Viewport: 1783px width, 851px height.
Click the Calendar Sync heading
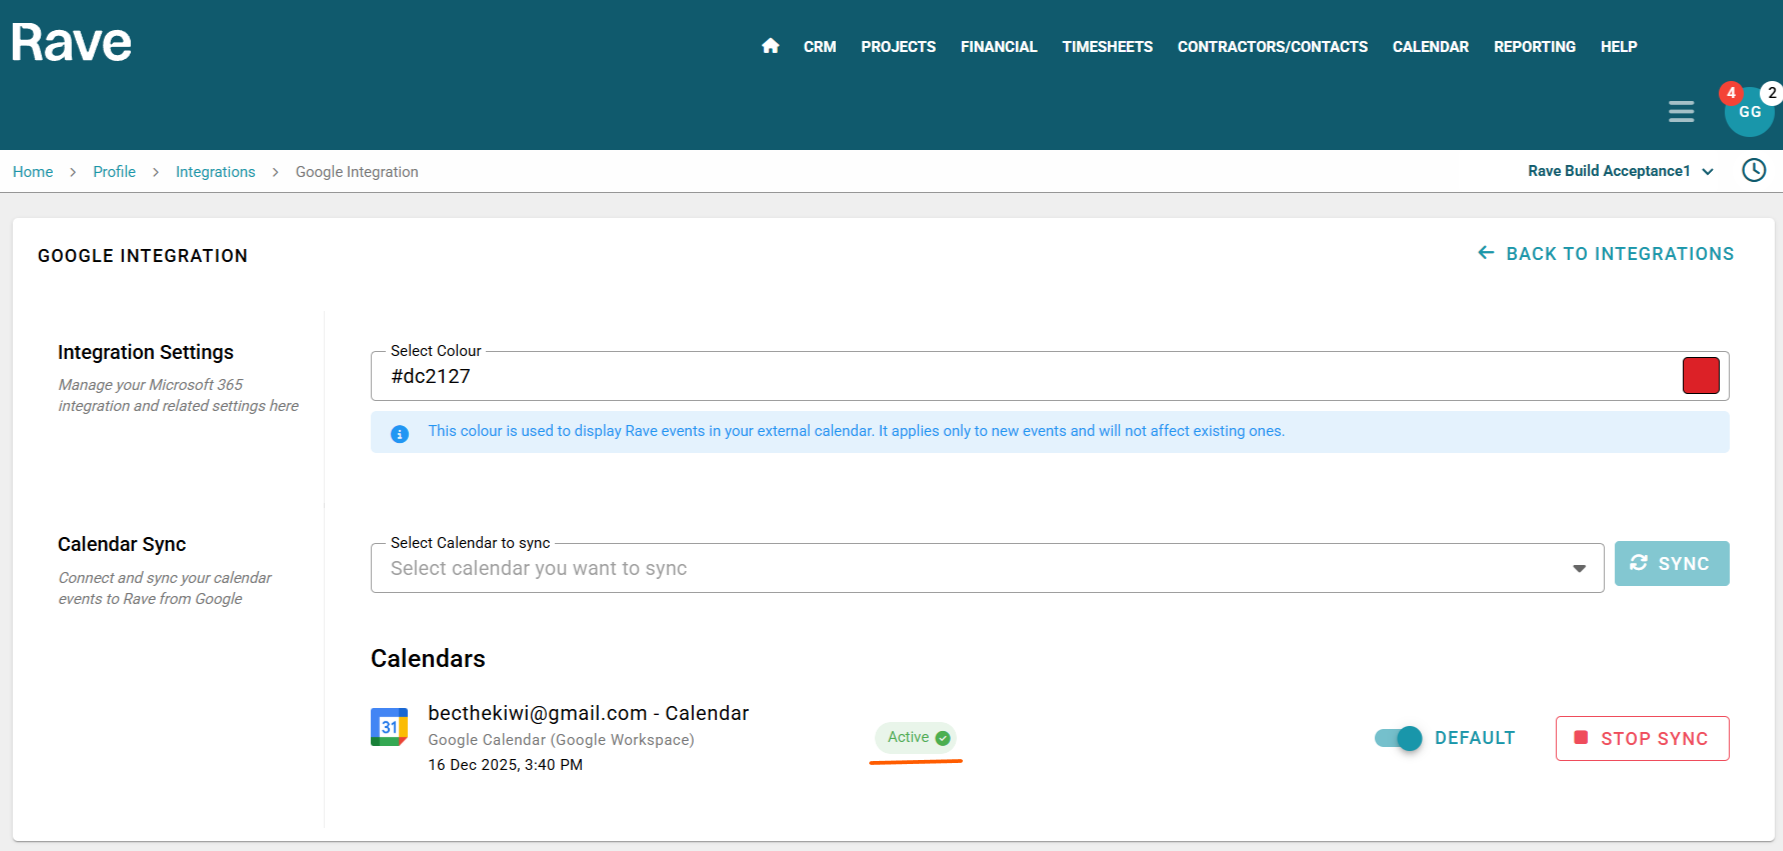pos(122,544)
